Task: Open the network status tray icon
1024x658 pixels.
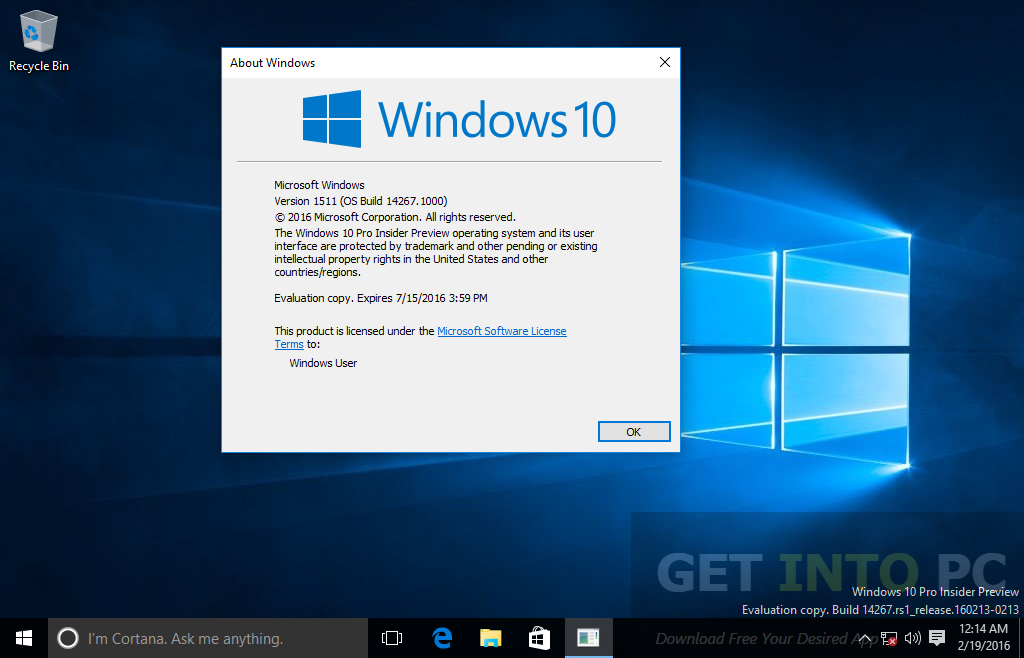Action: coord(888,638)
